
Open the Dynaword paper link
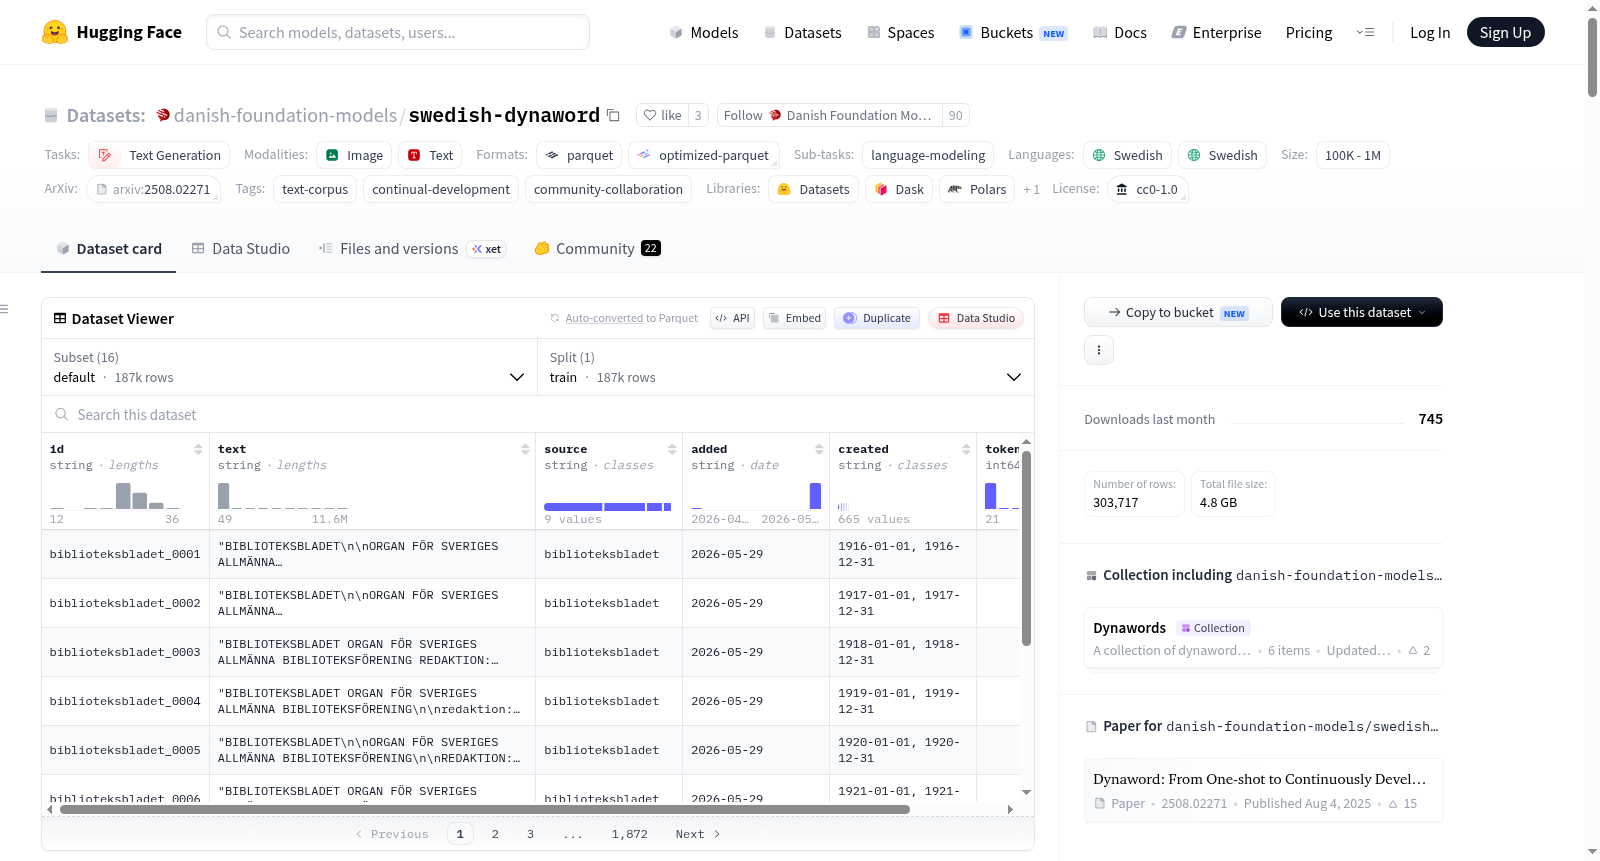coord(1263,790)
